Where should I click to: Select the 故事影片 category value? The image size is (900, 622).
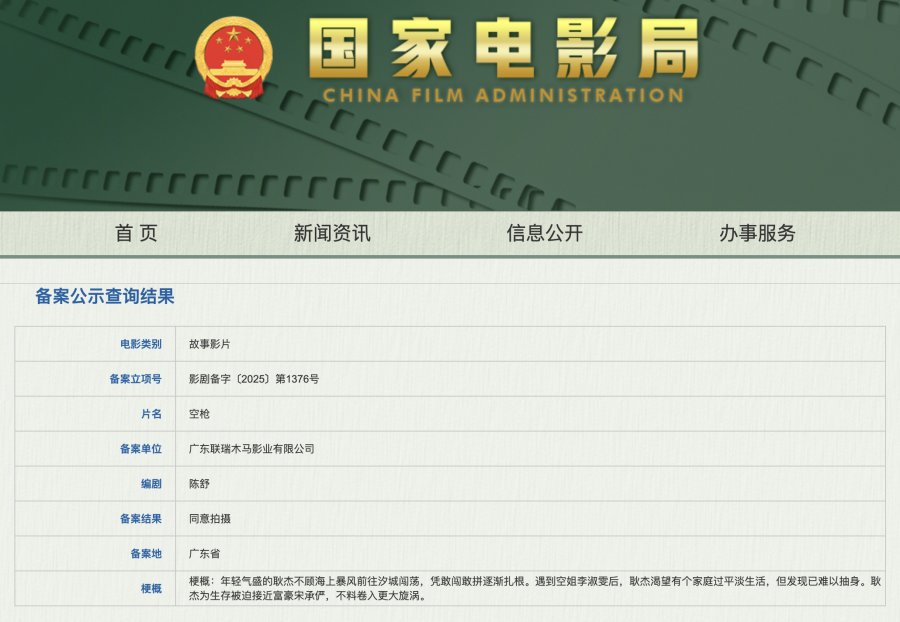pos(209,344)
